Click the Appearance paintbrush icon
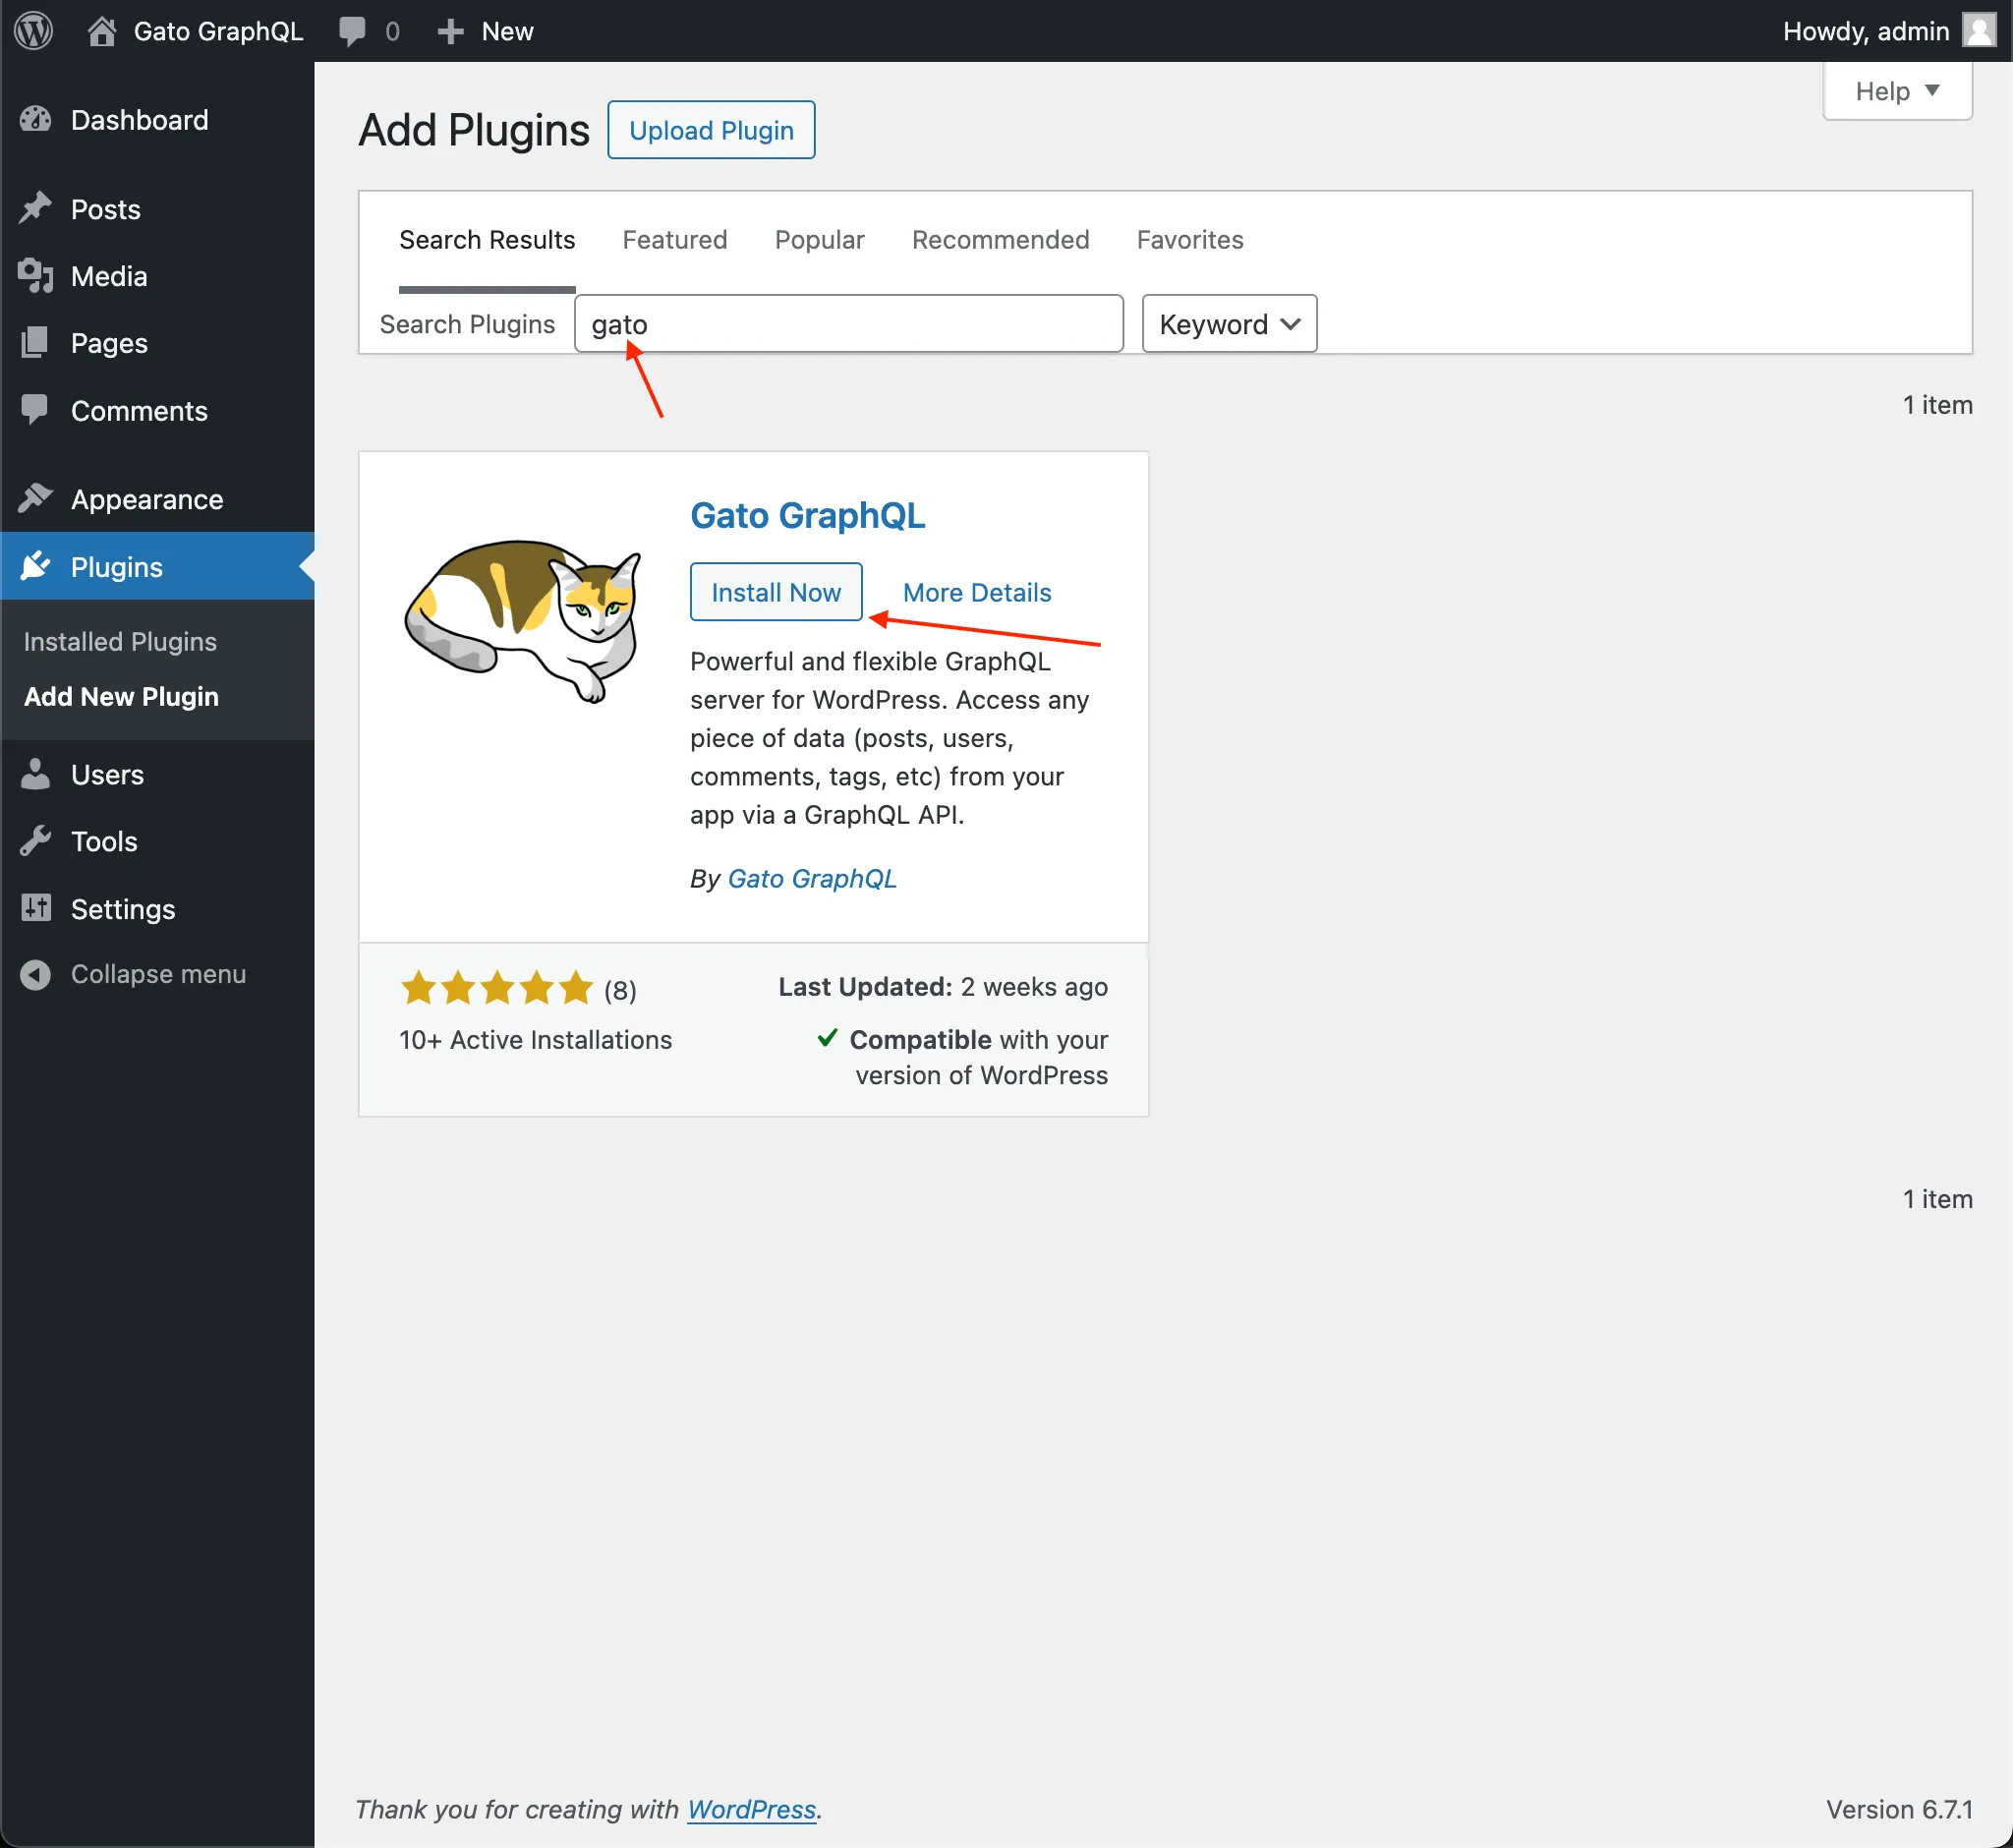2013x1848 pixels. (35, 498)
